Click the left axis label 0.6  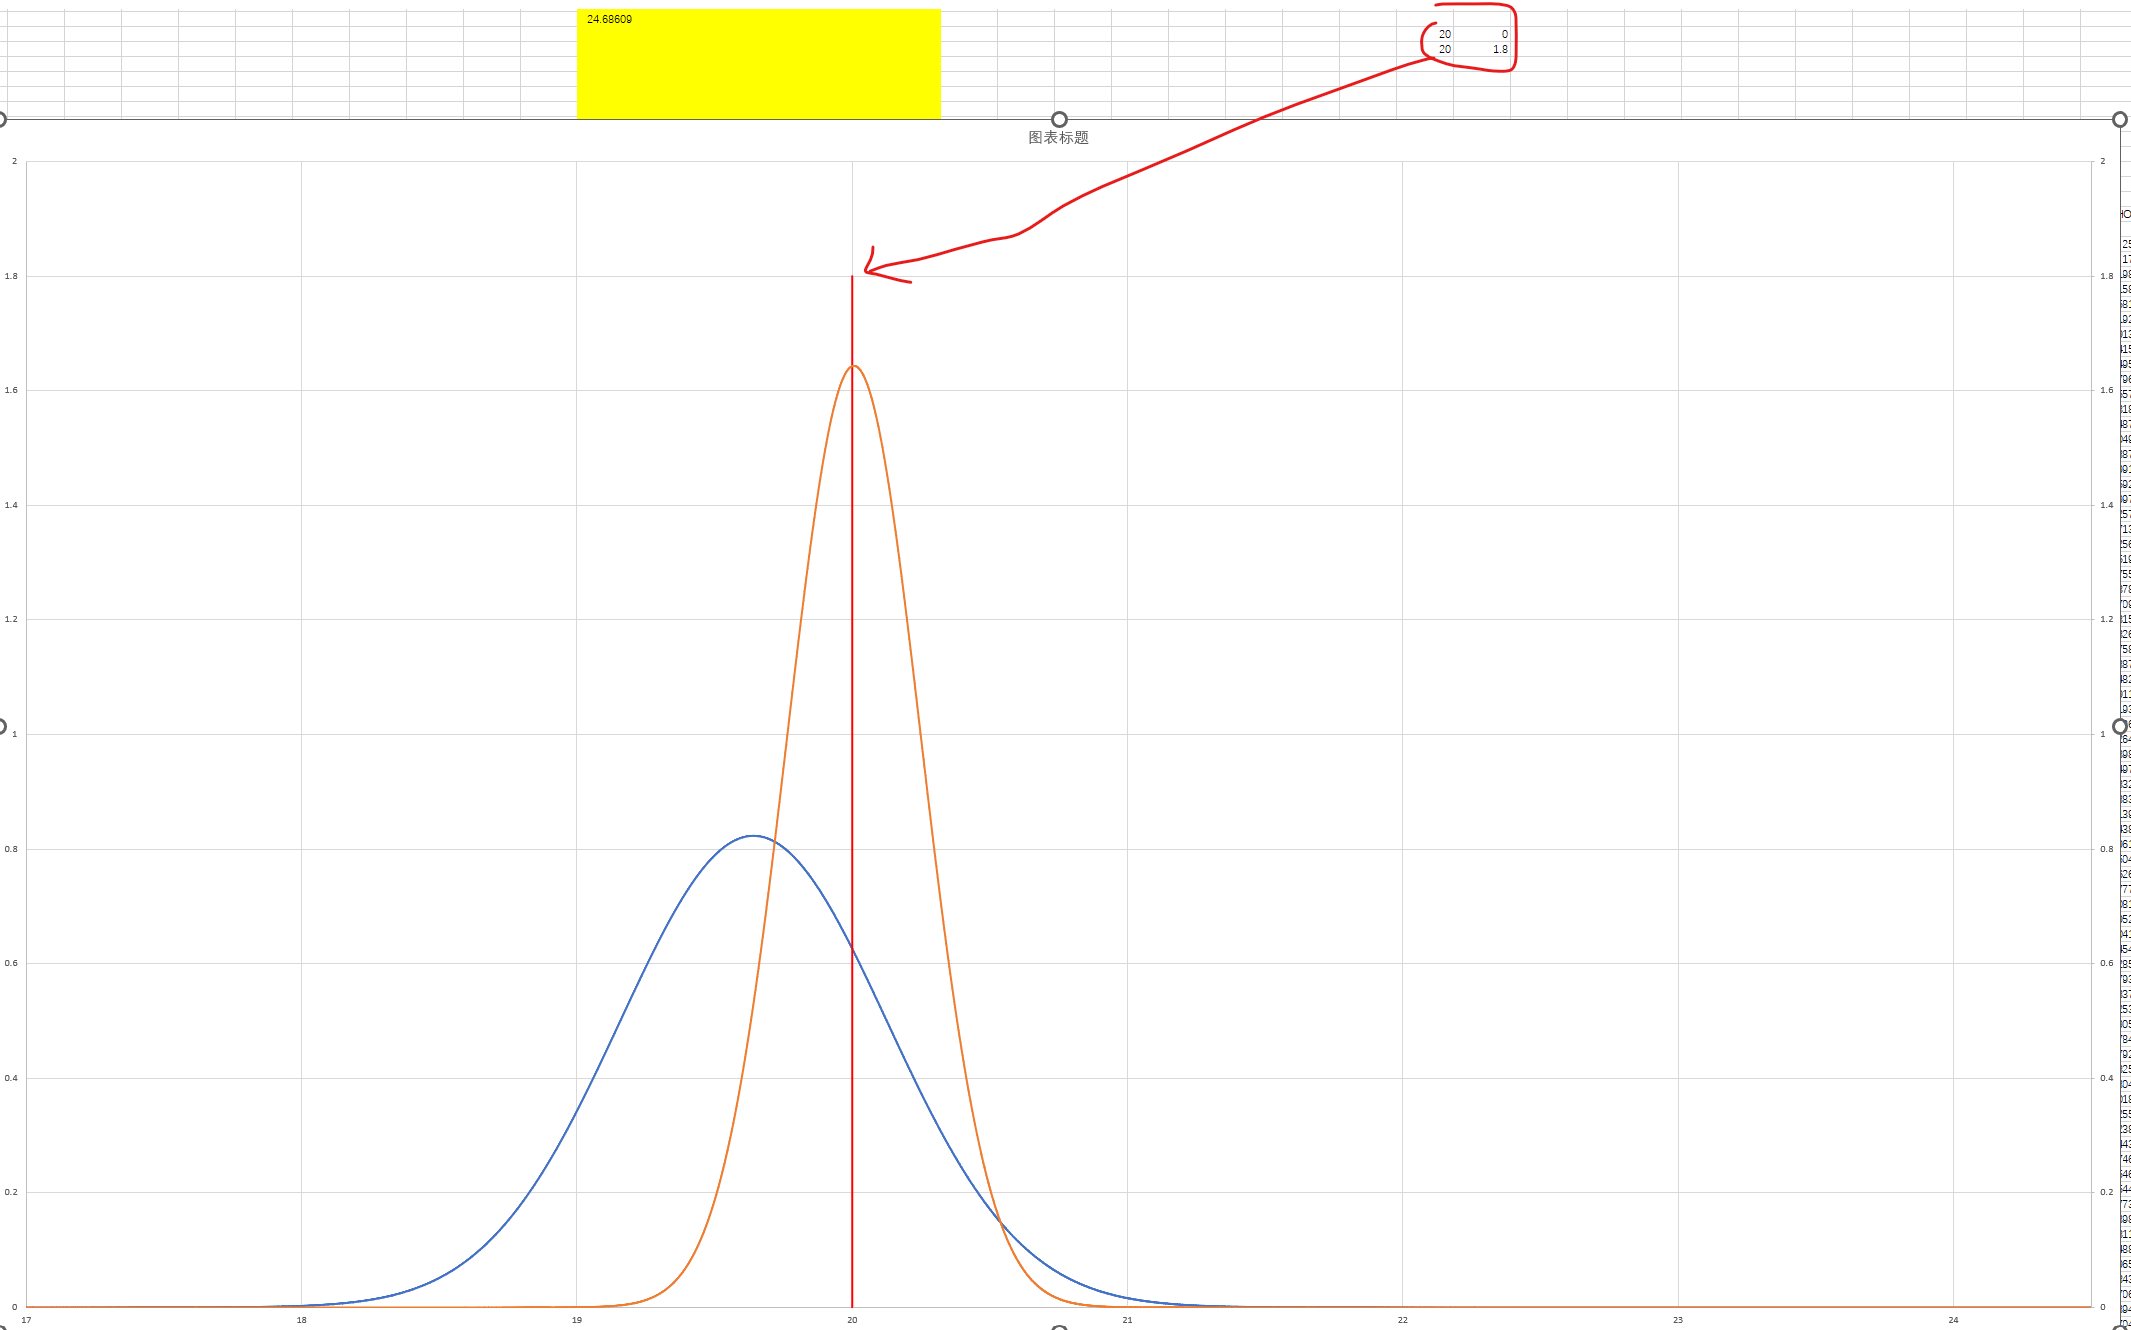[11, 963]
